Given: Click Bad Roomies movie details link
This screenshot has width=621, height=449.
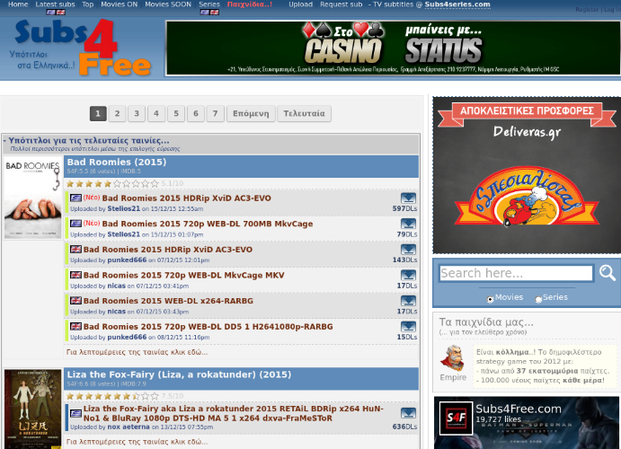Looking at the screenshot, I should [x=137, y=352].
